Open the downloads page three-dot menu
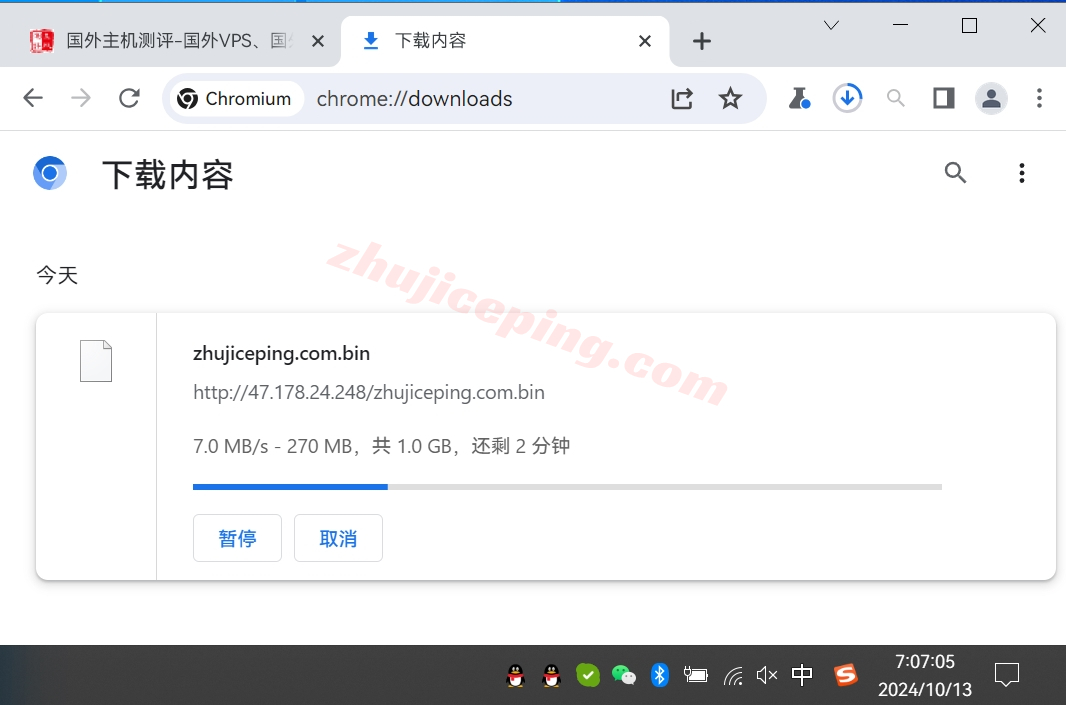The image size is (1066, 705). click(1022, 172)
